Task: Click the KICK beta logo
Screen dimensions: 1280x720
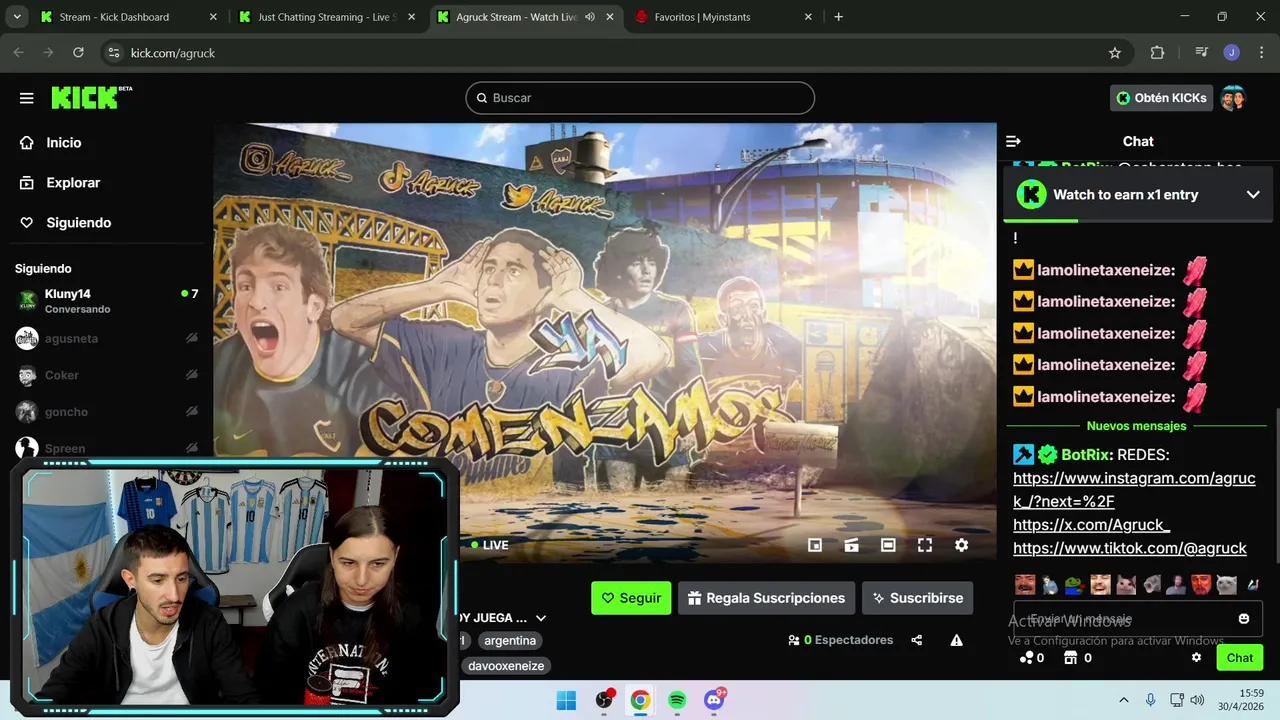Action: (91, 97)
